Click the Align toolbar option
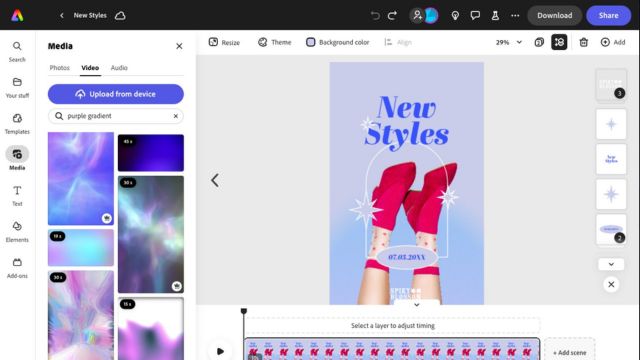The width and height of the screenshot is (640, 360). [x=398, y=42]
